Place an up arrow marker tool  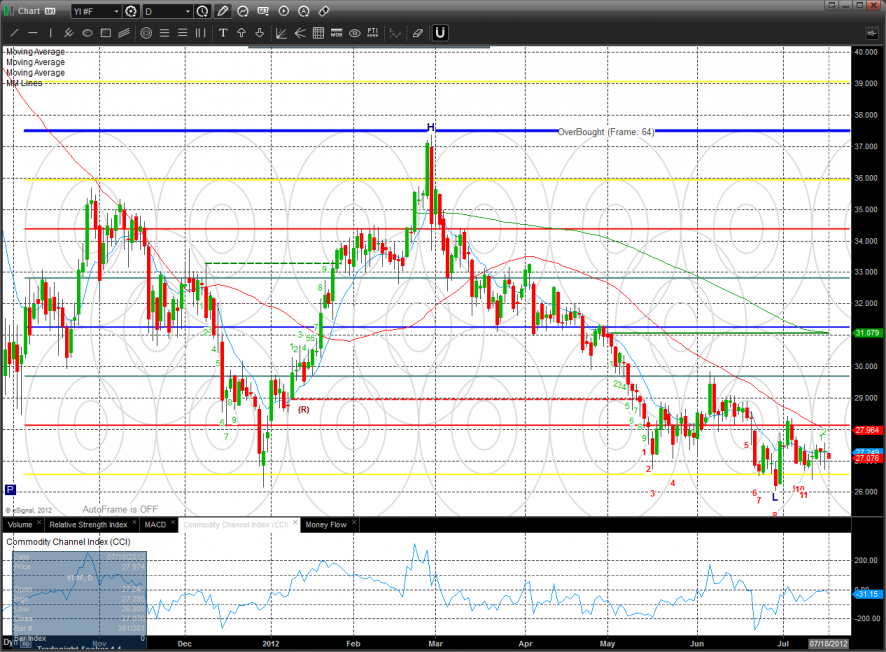[242, 33]
